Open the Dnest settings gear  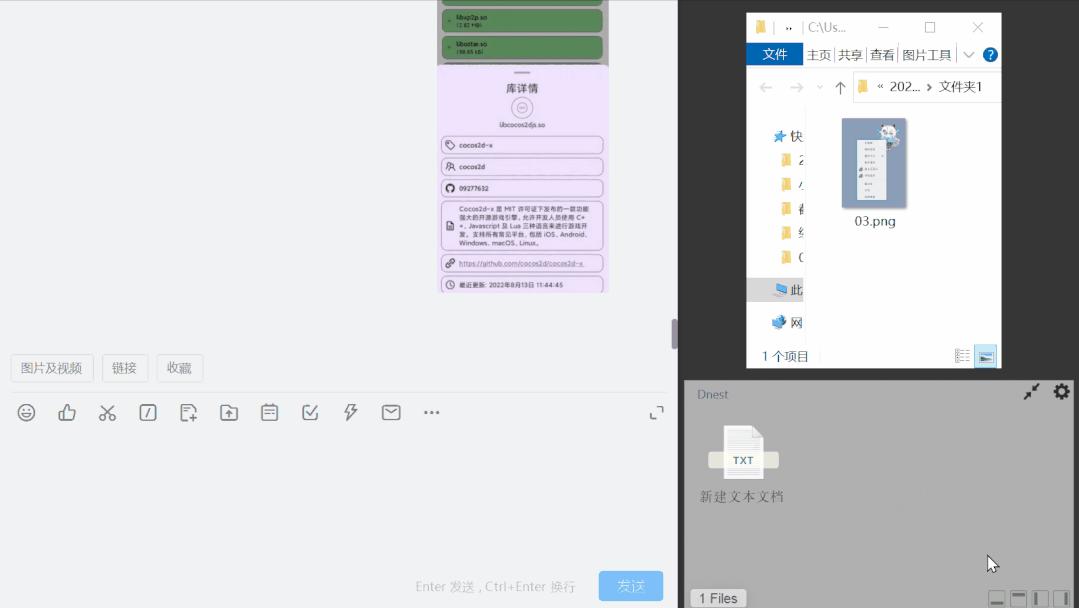(1061, 392)
